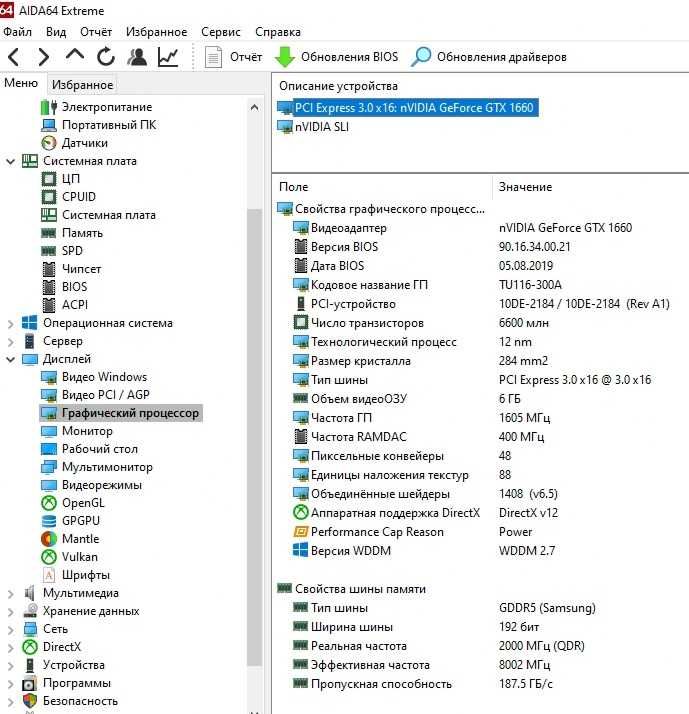Image resolution: width=689 pixels, height=714 pixels.
Task: Select PCI Express 3.0 x16 GeForce GTX 1660 device
Action: tap(408, 108)
